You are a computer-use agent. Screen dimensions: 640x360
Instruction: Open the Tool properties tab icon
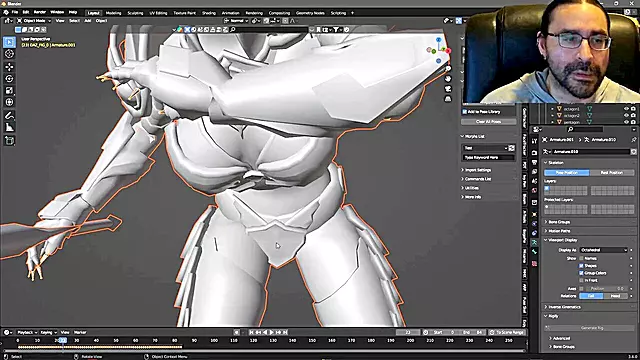[x=534, y=141]
